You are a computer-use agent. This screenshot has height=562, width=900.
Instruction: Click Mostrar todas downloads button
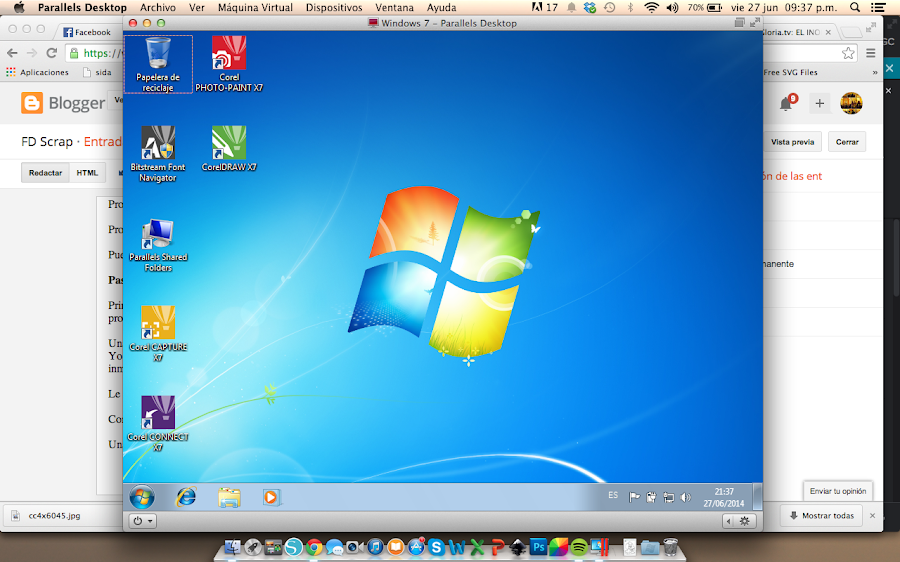coord(822,516)
